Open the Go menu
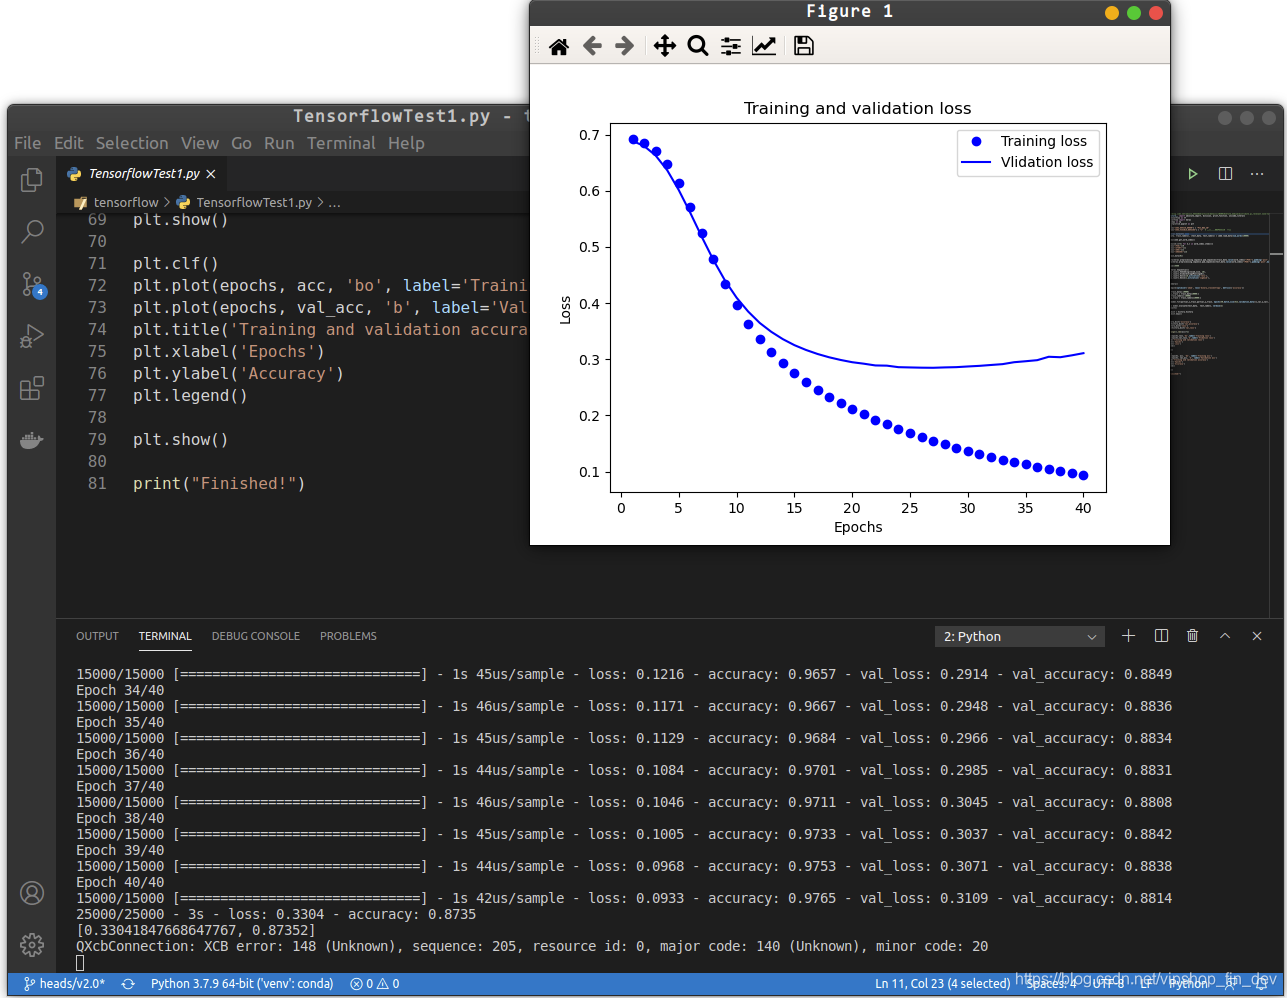Image resolution: width=1287 pixels, height=998 pixels. point(242,143)
